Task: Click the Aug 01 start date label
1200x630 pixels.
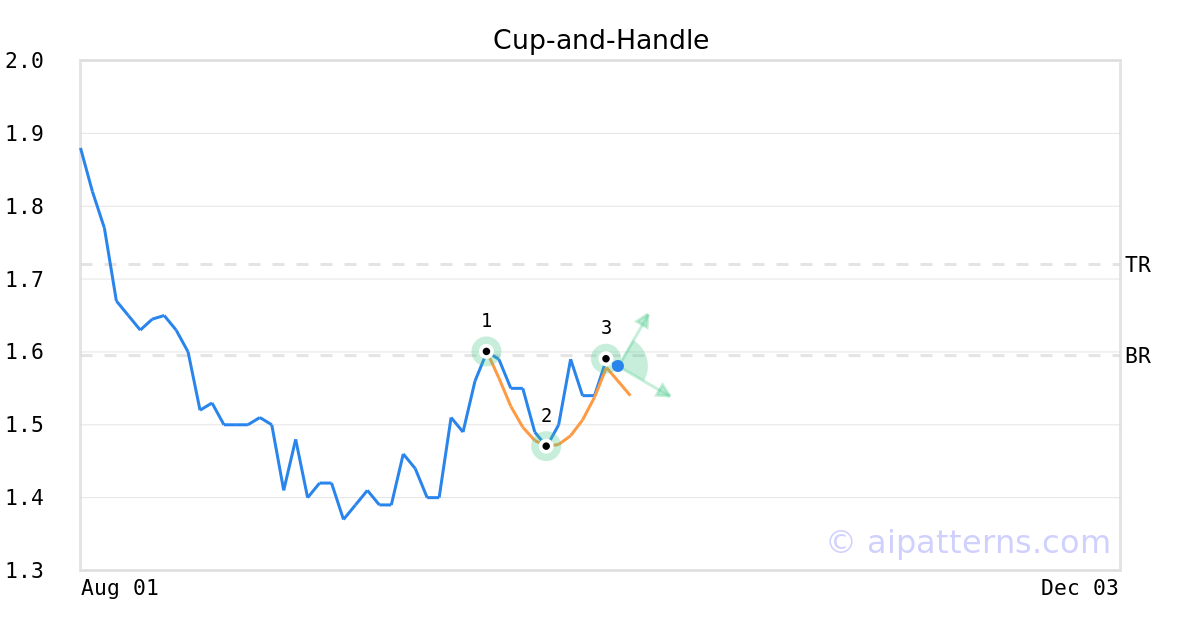Action: pos(120,588)
